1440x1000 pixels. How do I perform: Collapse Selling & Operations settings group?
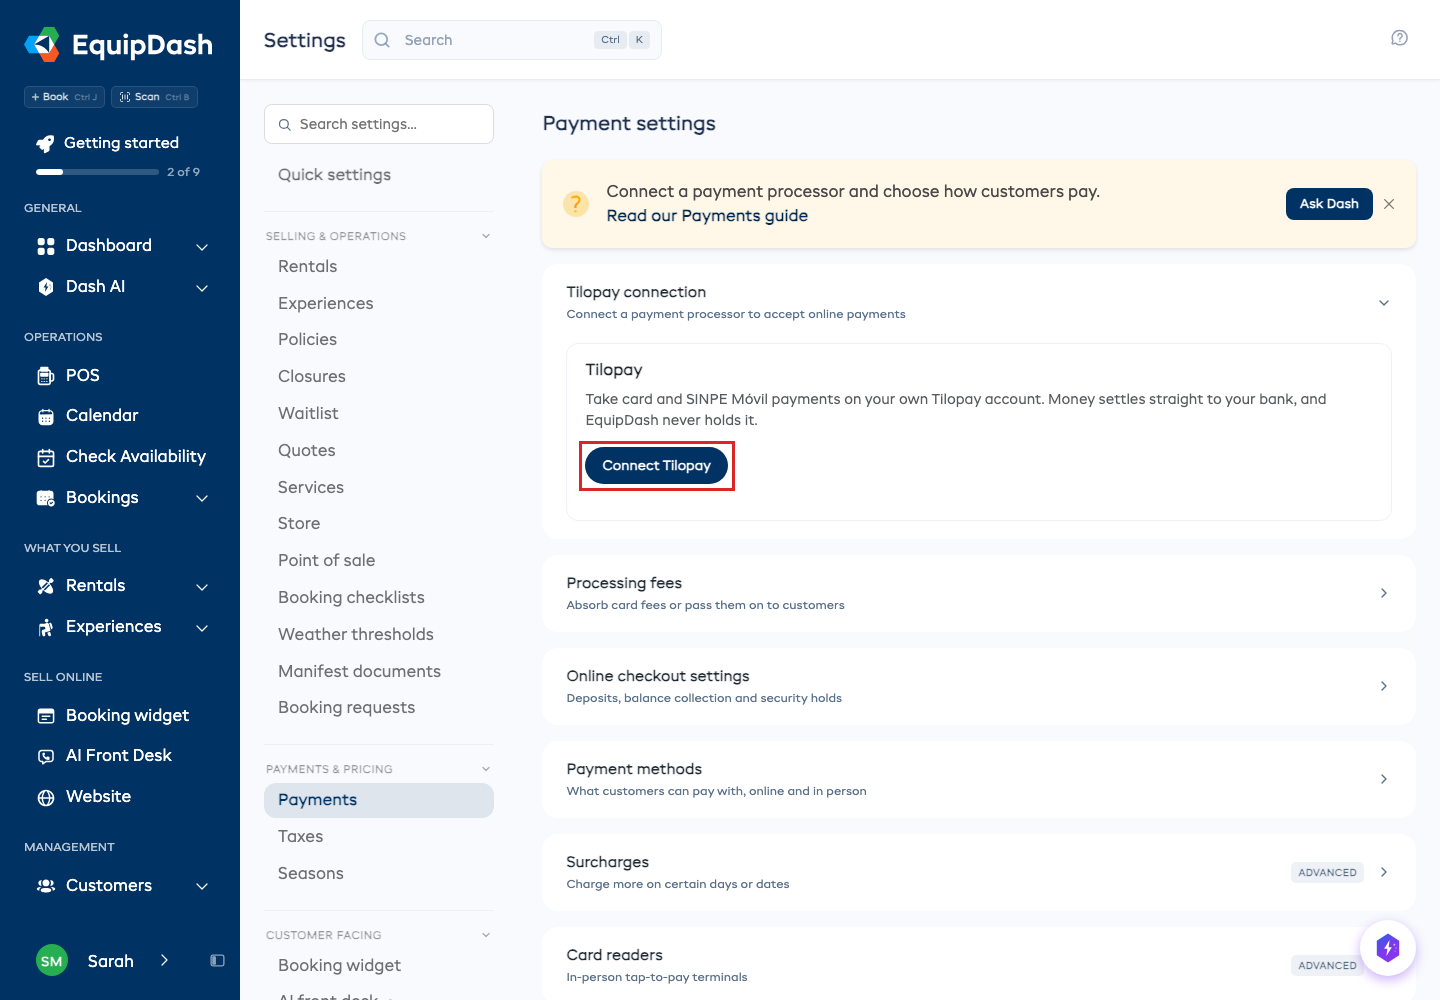tap(486, 236)
